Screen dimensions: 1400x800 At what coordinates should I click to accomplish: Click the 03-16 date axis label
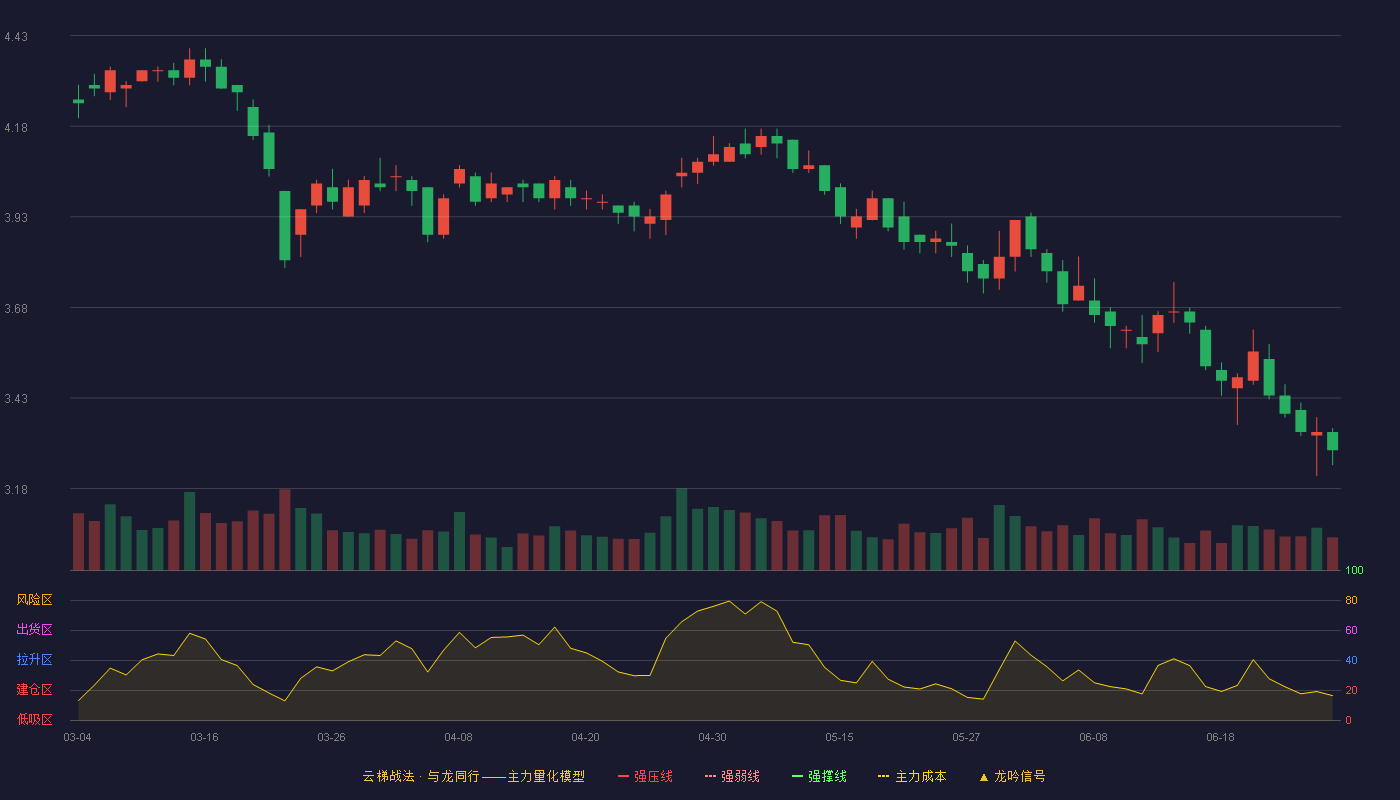coord(204,737)
